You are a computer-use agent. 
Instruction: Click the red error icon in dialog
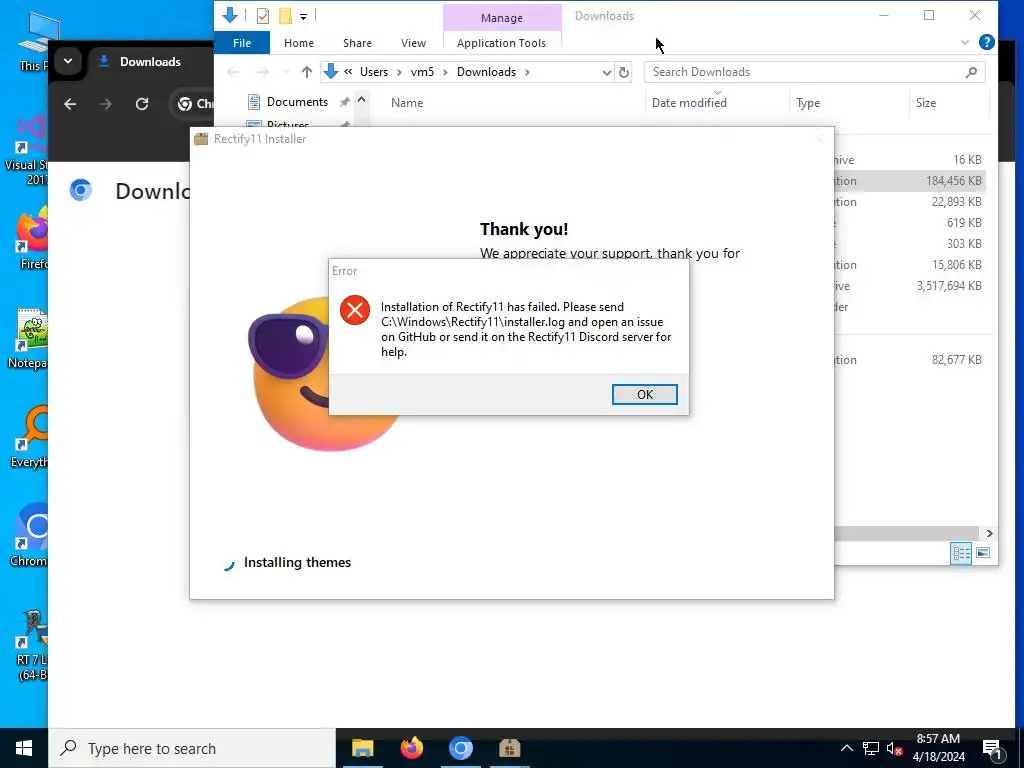pyautogui.click(x=355, y=310)
